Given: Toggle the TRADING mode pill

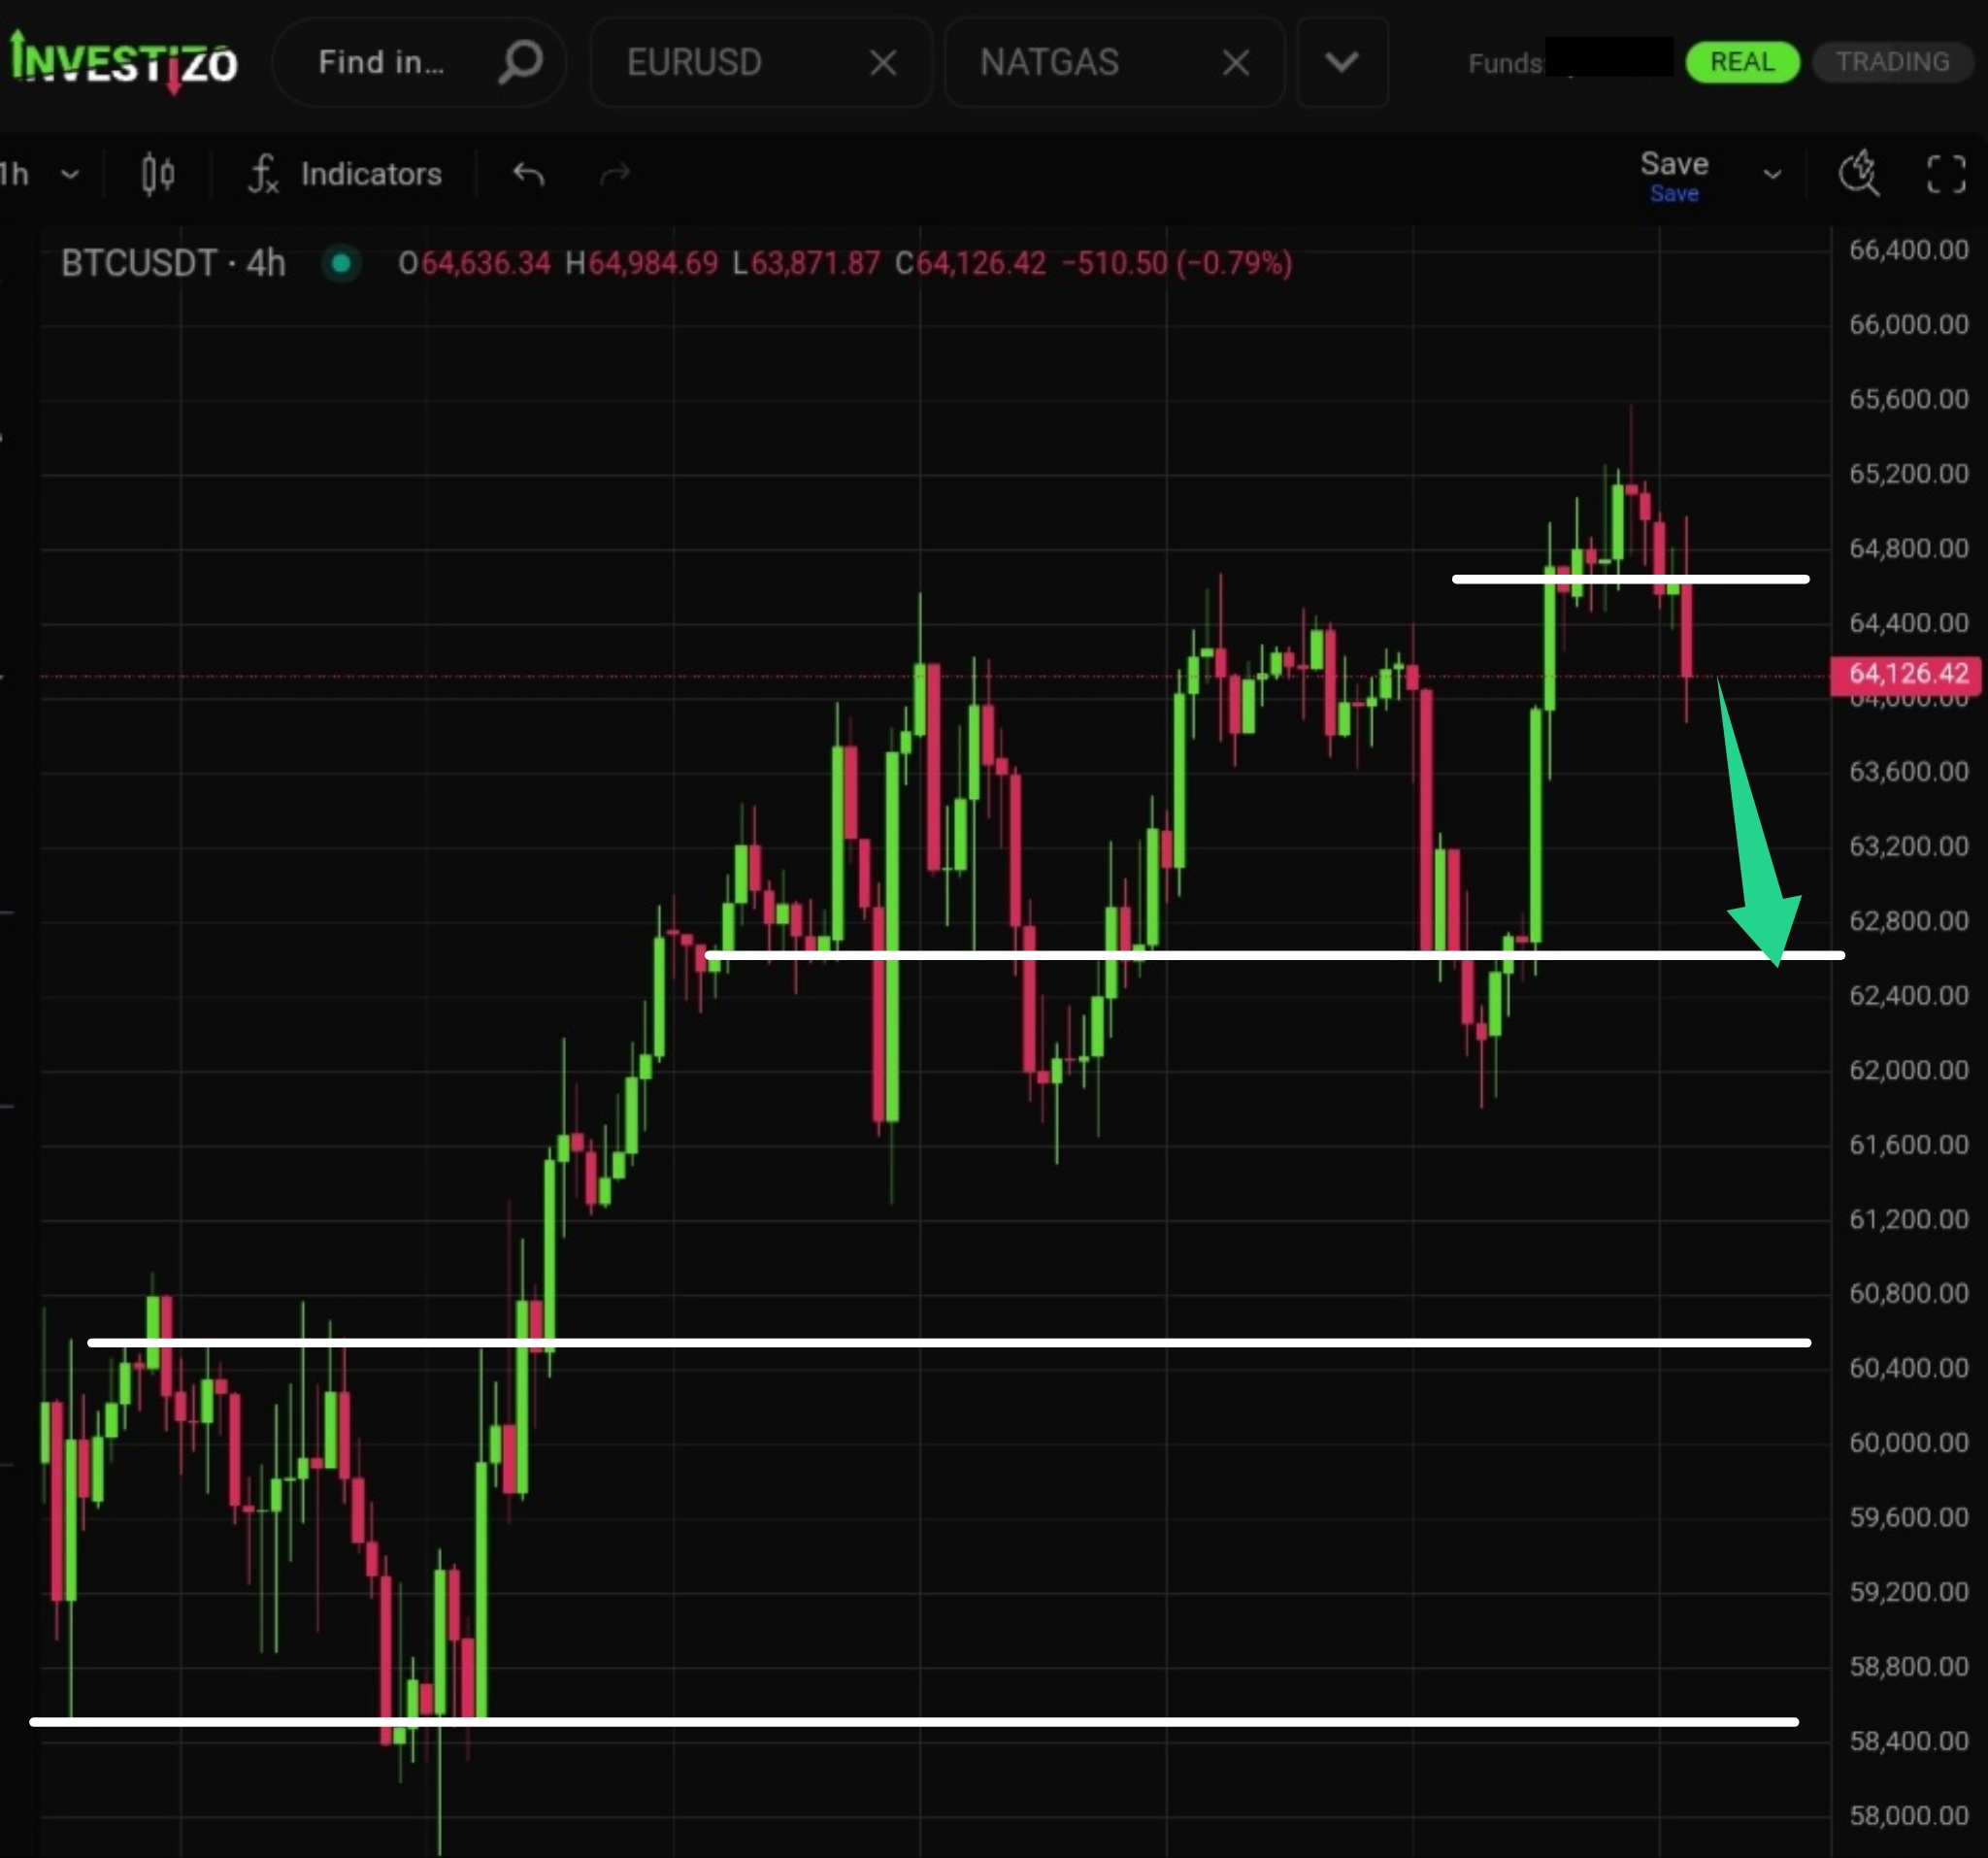Looking at the screenshot, I should (1892, 62).
